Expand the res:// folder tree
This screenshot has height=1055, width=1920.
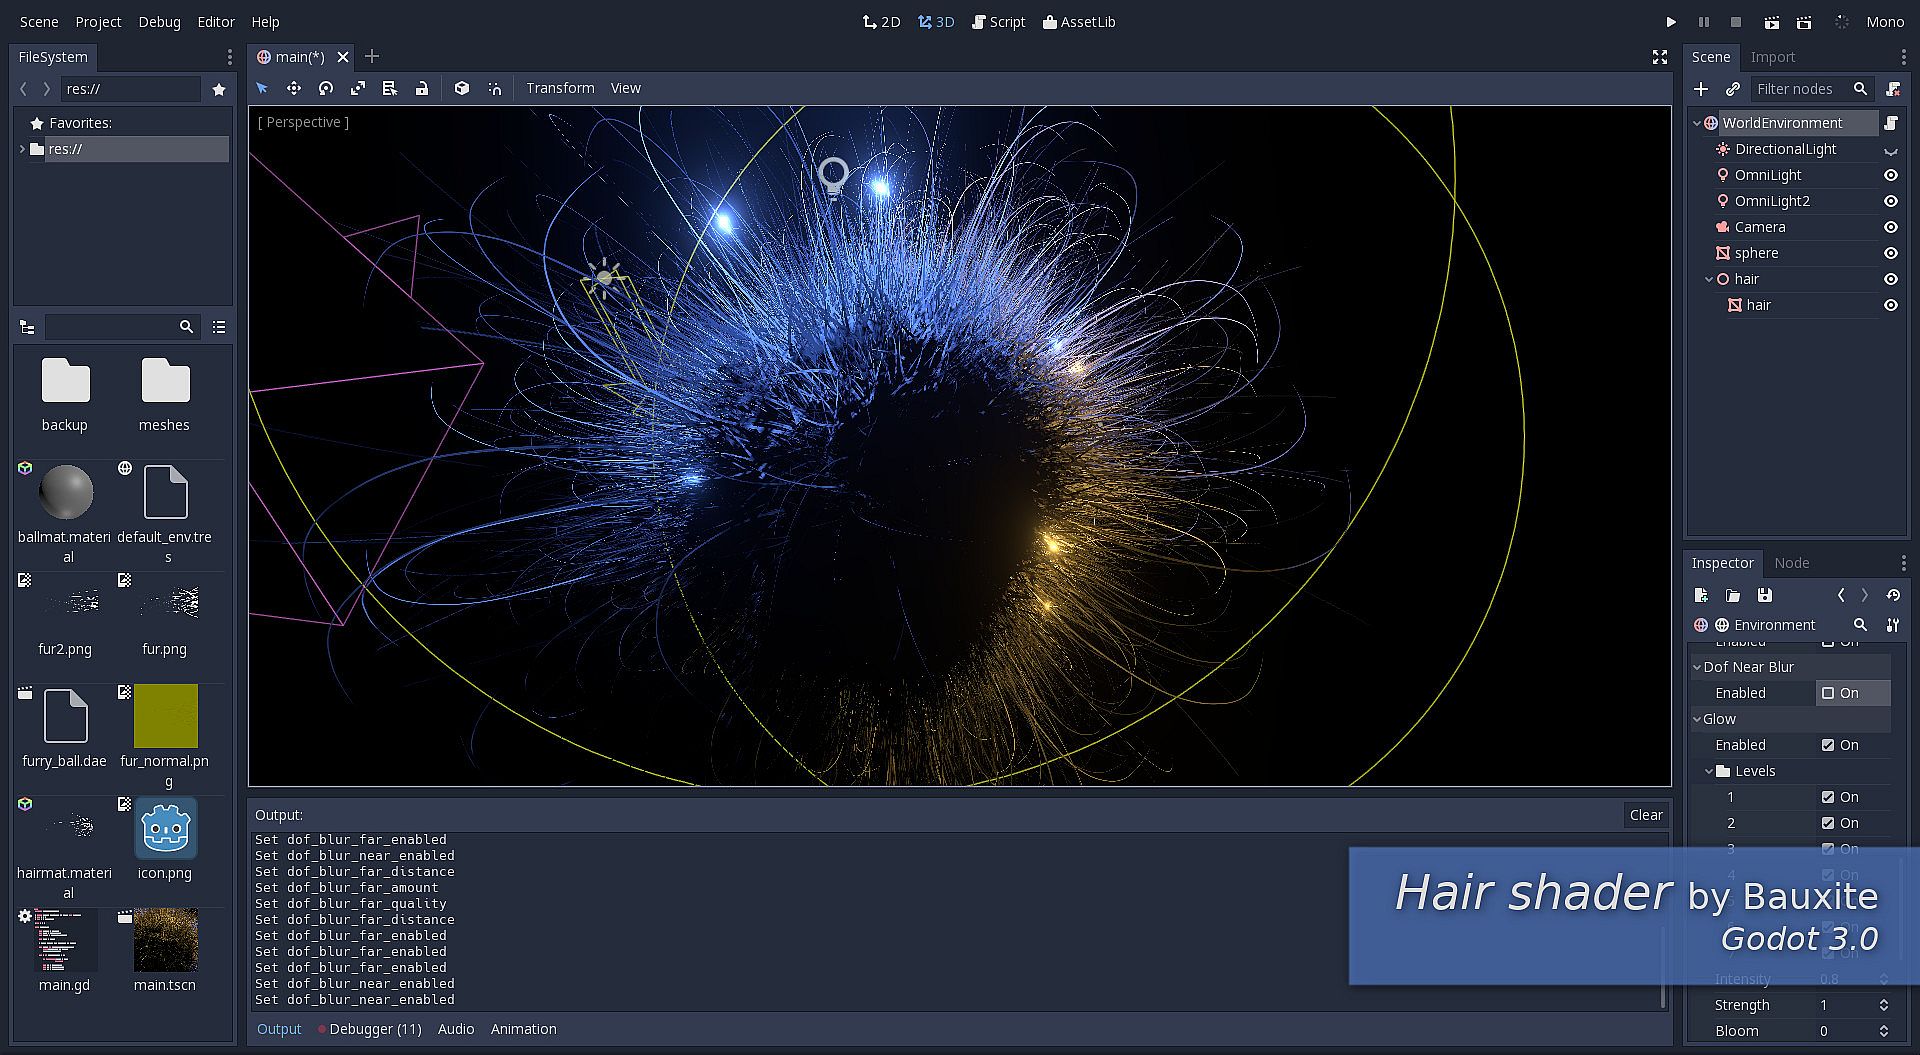22,149
